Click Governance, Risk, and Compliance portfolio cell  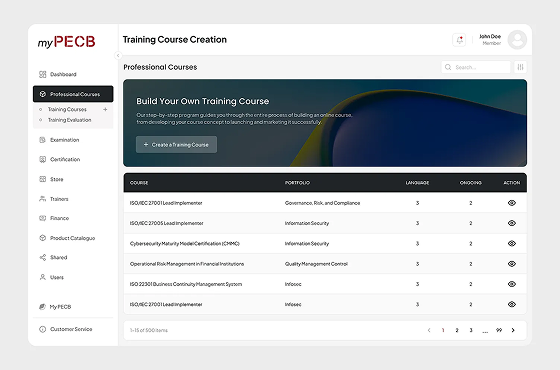click(322, 203)
